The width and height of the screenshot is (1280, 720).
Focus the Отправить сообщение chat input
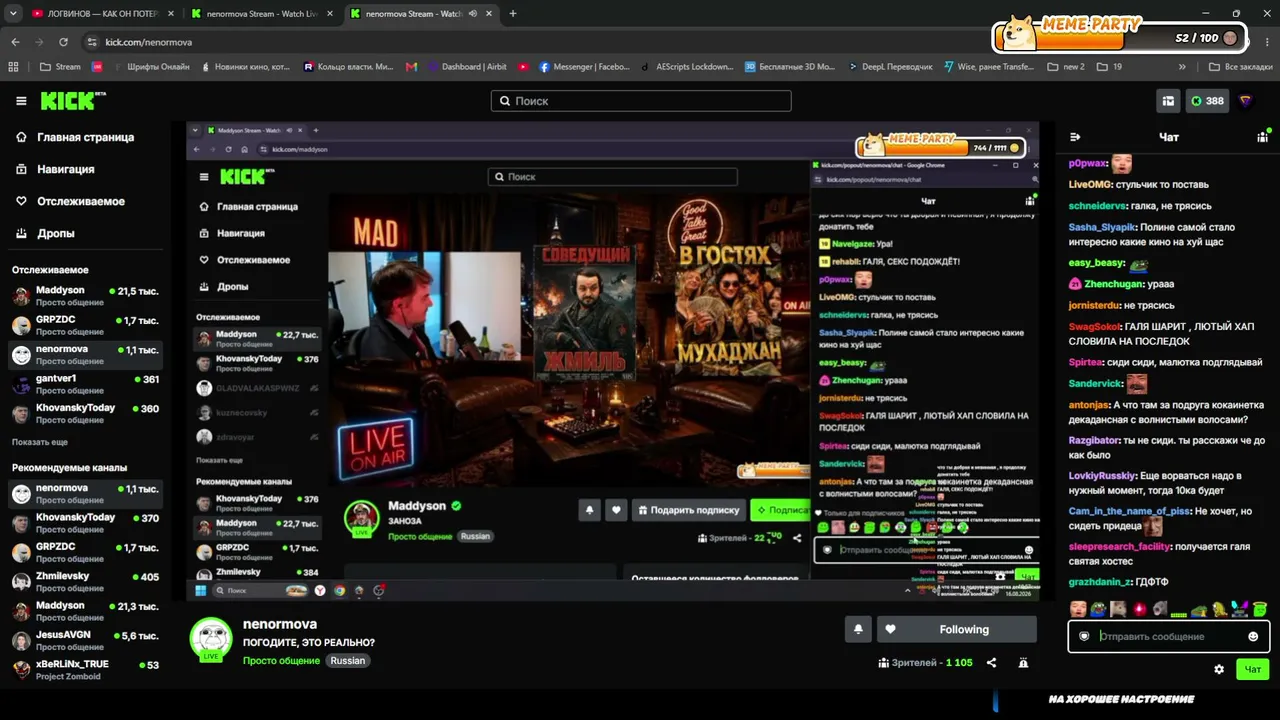(x=1169, y=636)
